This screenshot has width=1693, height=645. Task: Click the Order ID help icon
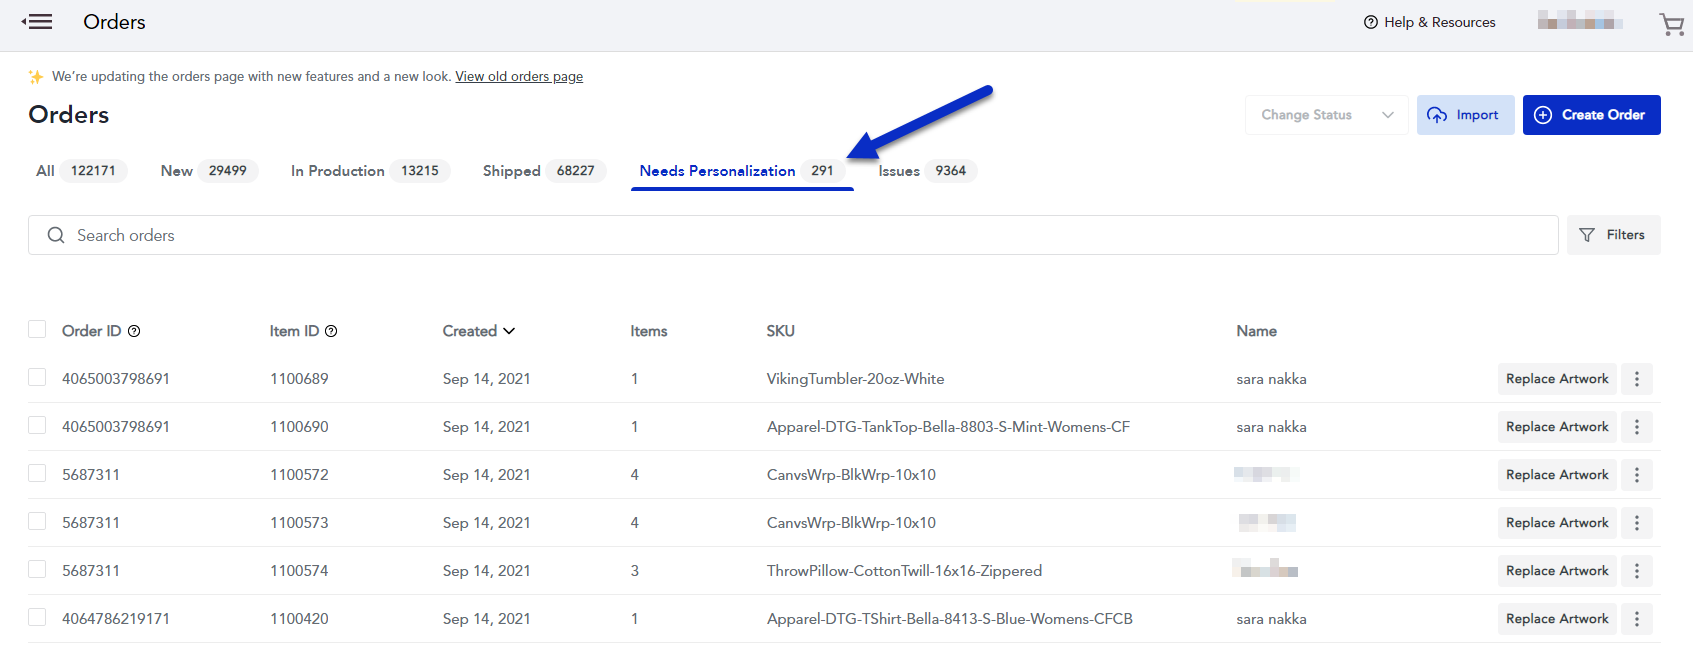(134, 331)
